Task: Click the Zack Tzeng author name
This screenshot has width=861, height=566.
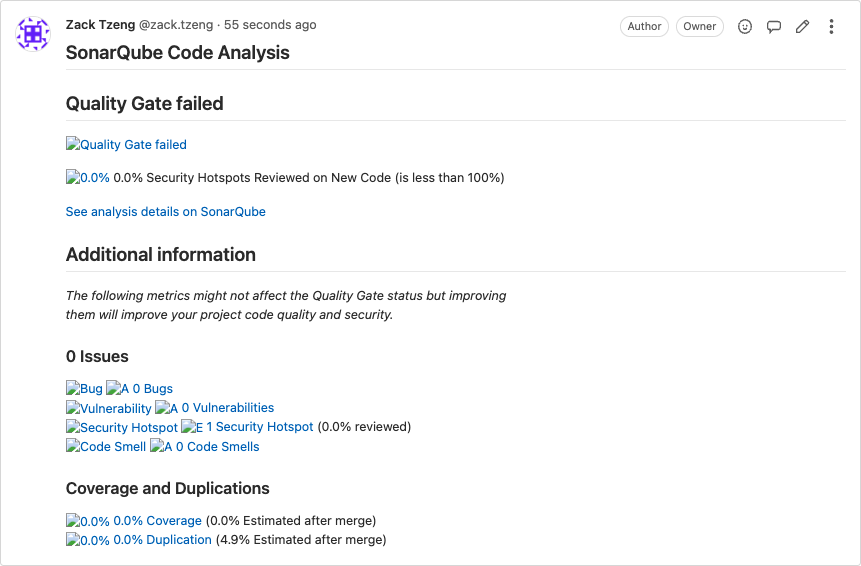Action: 100,25
